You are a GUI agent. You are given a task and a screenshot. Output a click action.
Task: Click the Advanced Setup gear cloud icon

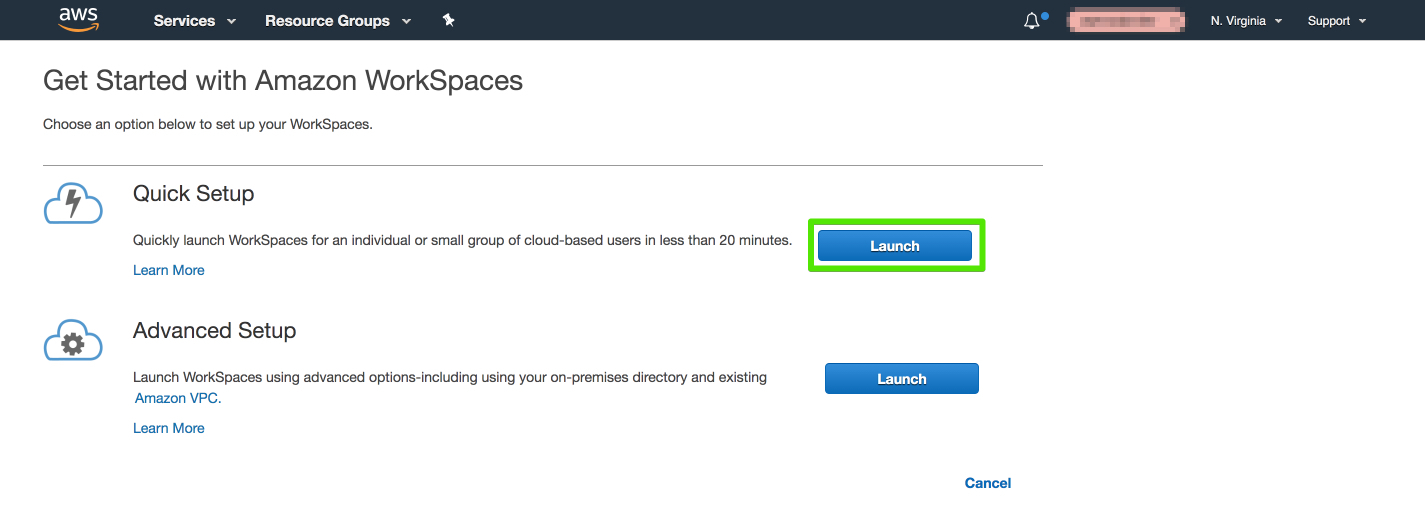click(73, 341)
